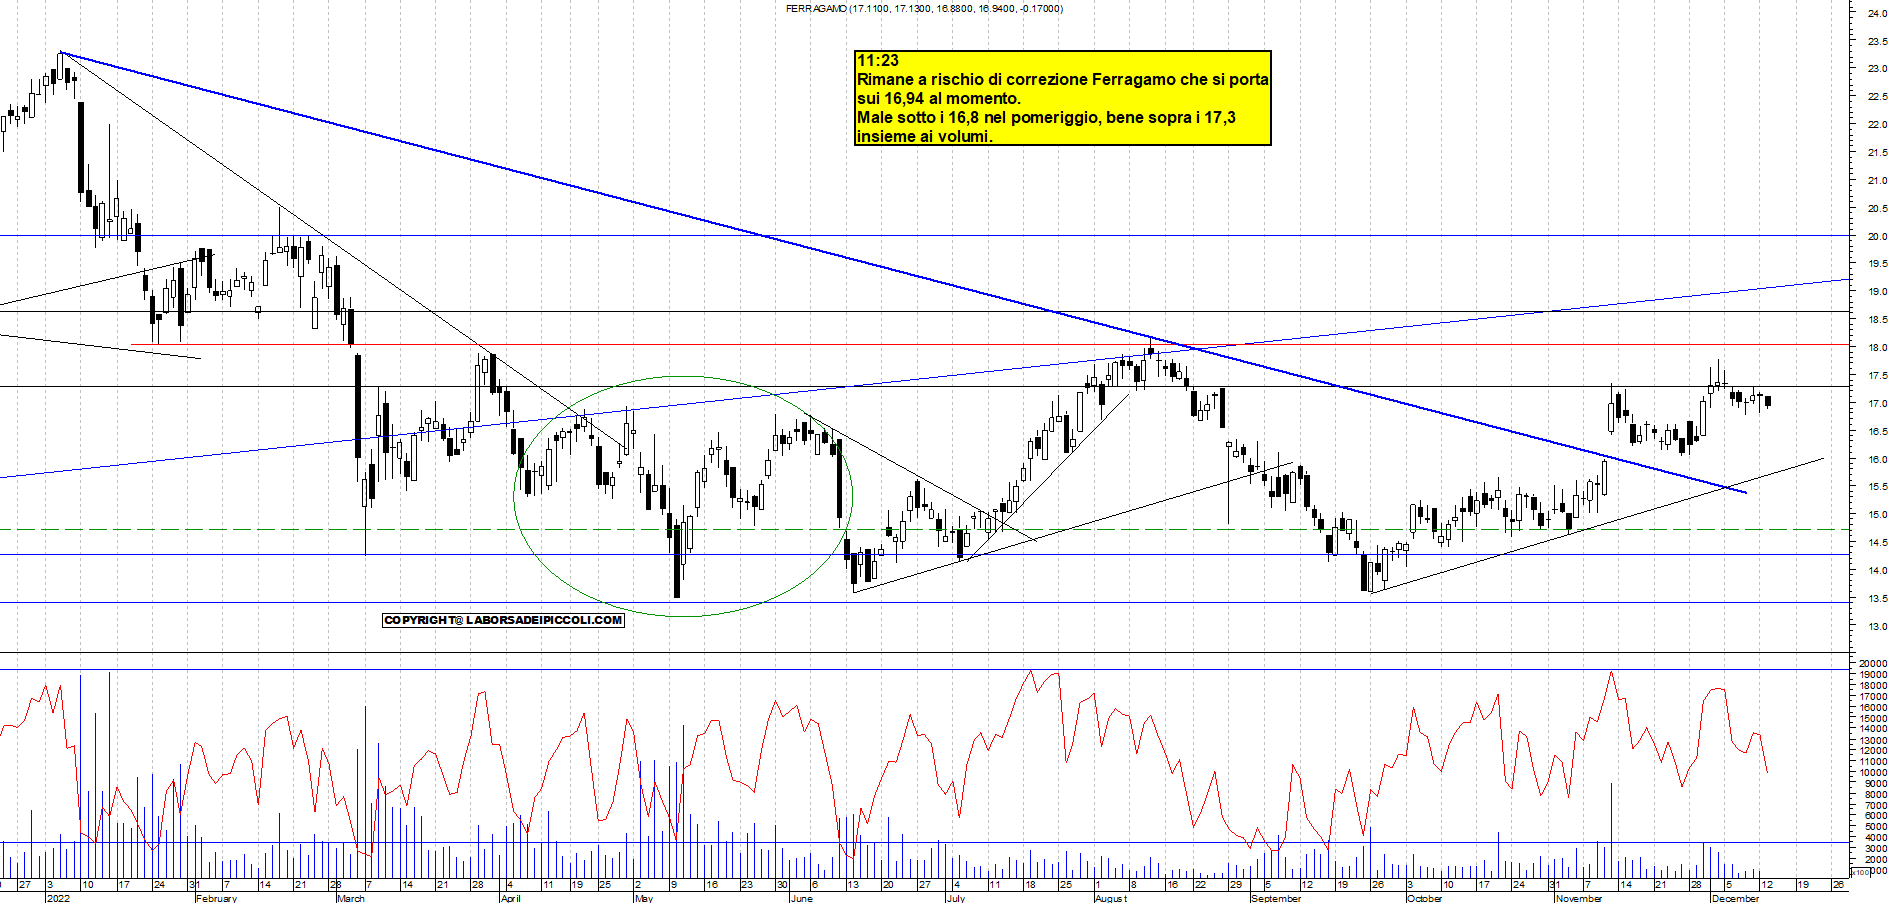Viewport: 1890px width, 903px height.
Task: Click the 7000 volume scale value
Action: click(1875, 806)
